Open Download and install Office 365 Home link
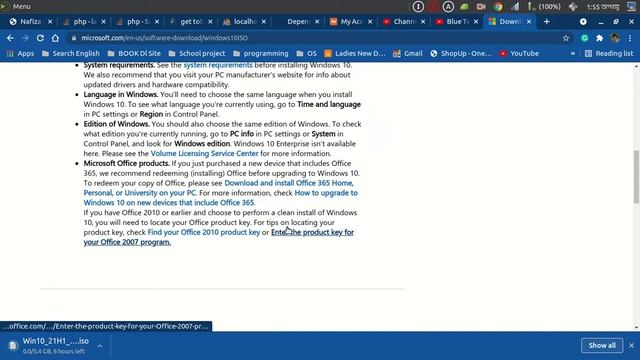640x360 pixels. [x=289, y=183]
